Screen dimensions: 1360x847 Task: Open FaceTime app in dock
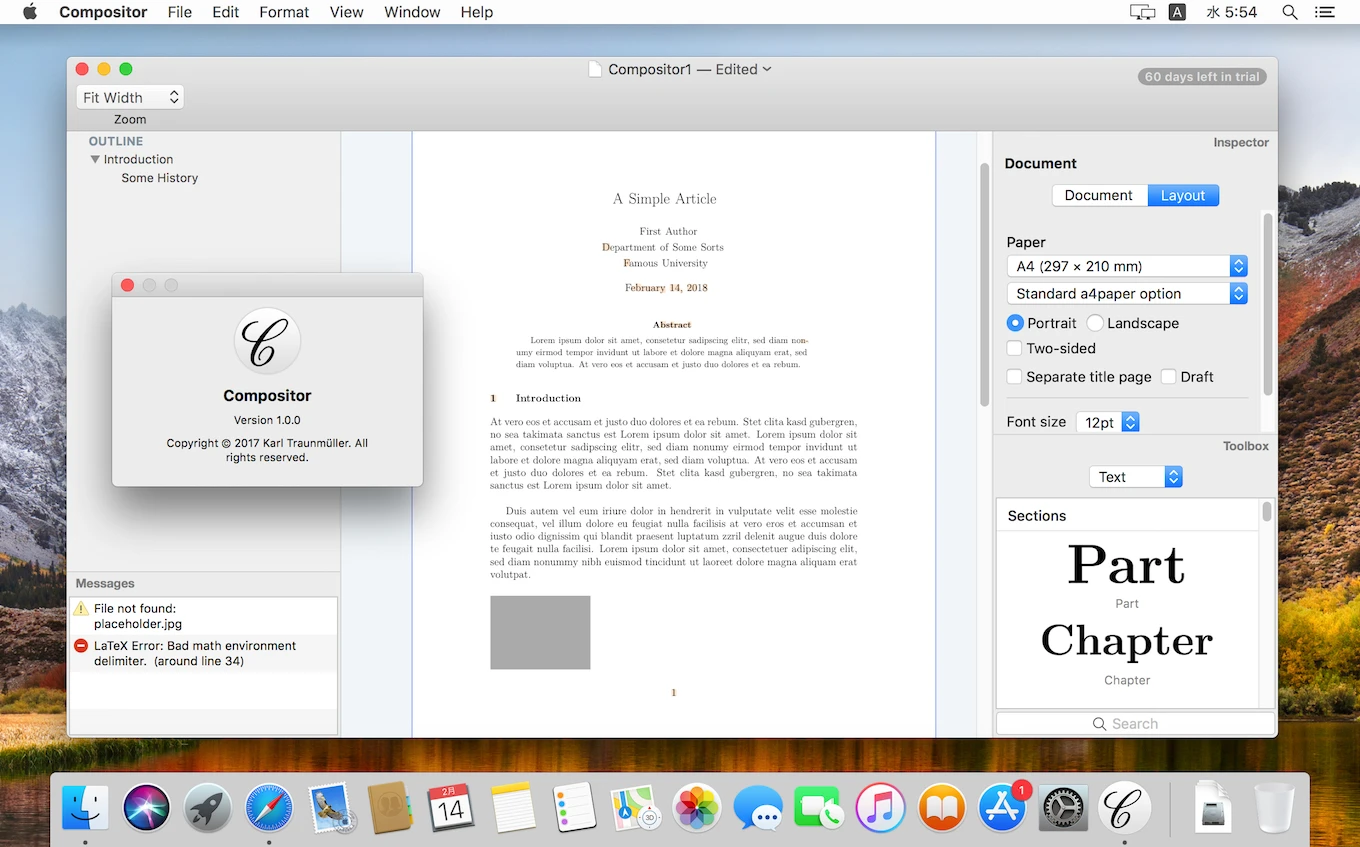(x=819, y=807)
